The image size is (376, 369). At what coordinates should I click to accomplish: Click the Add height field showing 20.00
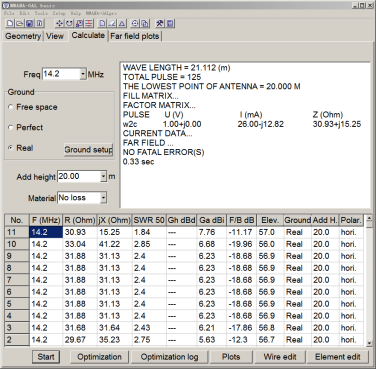pyautogui.click(x=79, y=176)
